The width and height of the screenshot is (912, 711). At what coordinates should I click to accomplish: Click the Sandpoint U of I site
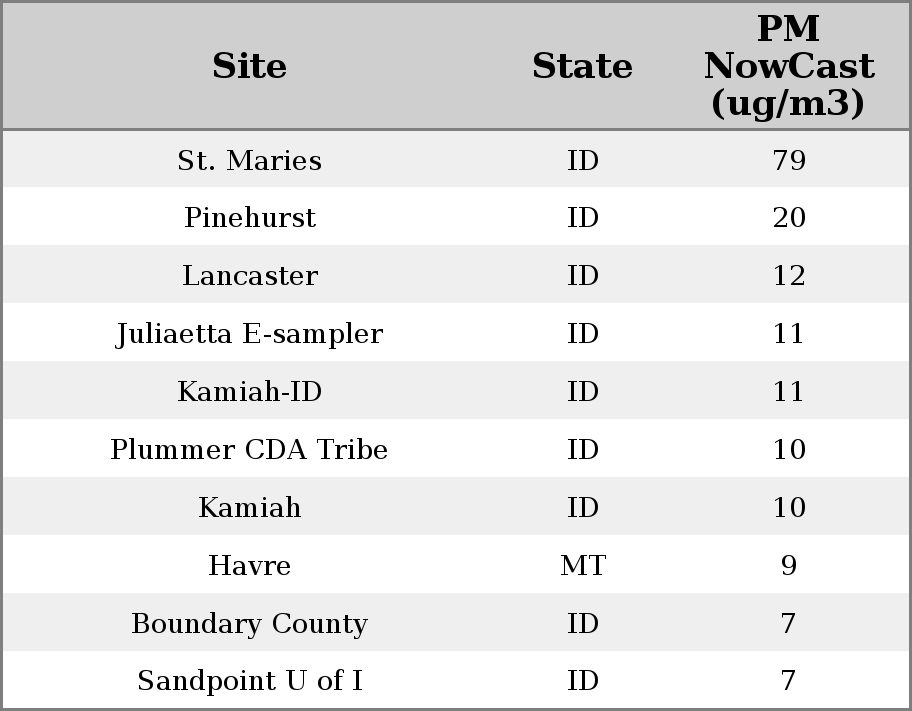(249, 681)
